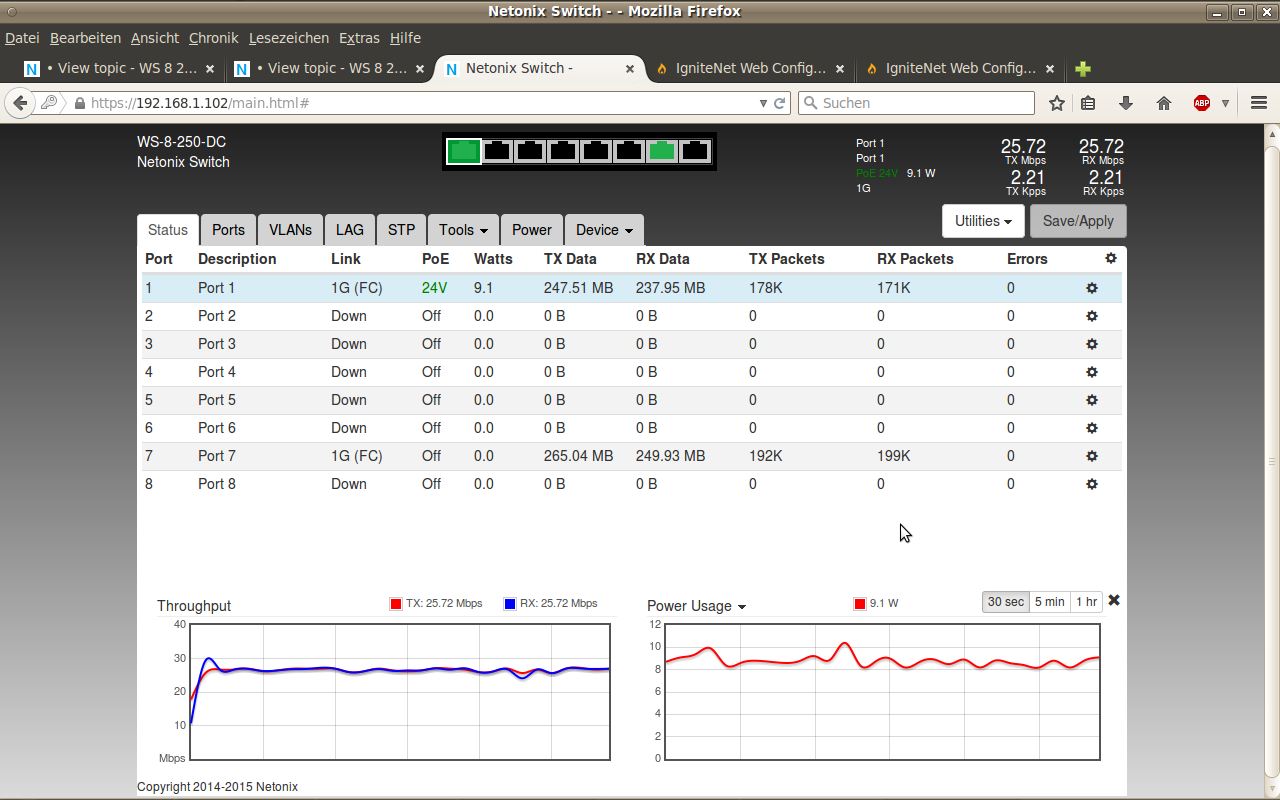The width and height of the screenshot is (1280, 800).
Task: Close the graphs panel with the X icon
Action: pos(1114,600)
